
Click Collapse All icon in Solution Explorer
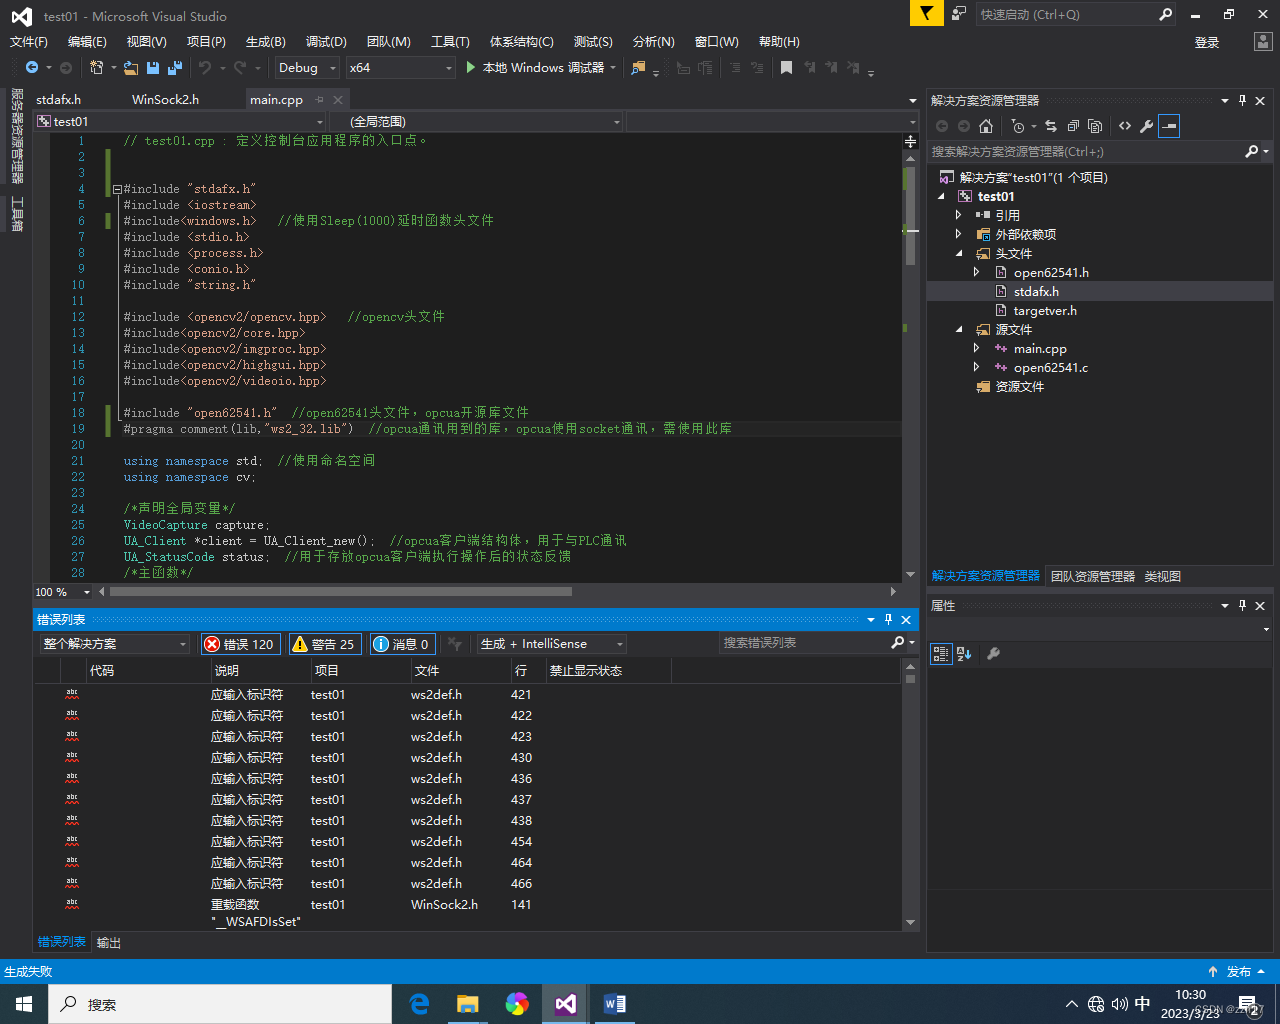(1073, 126)
